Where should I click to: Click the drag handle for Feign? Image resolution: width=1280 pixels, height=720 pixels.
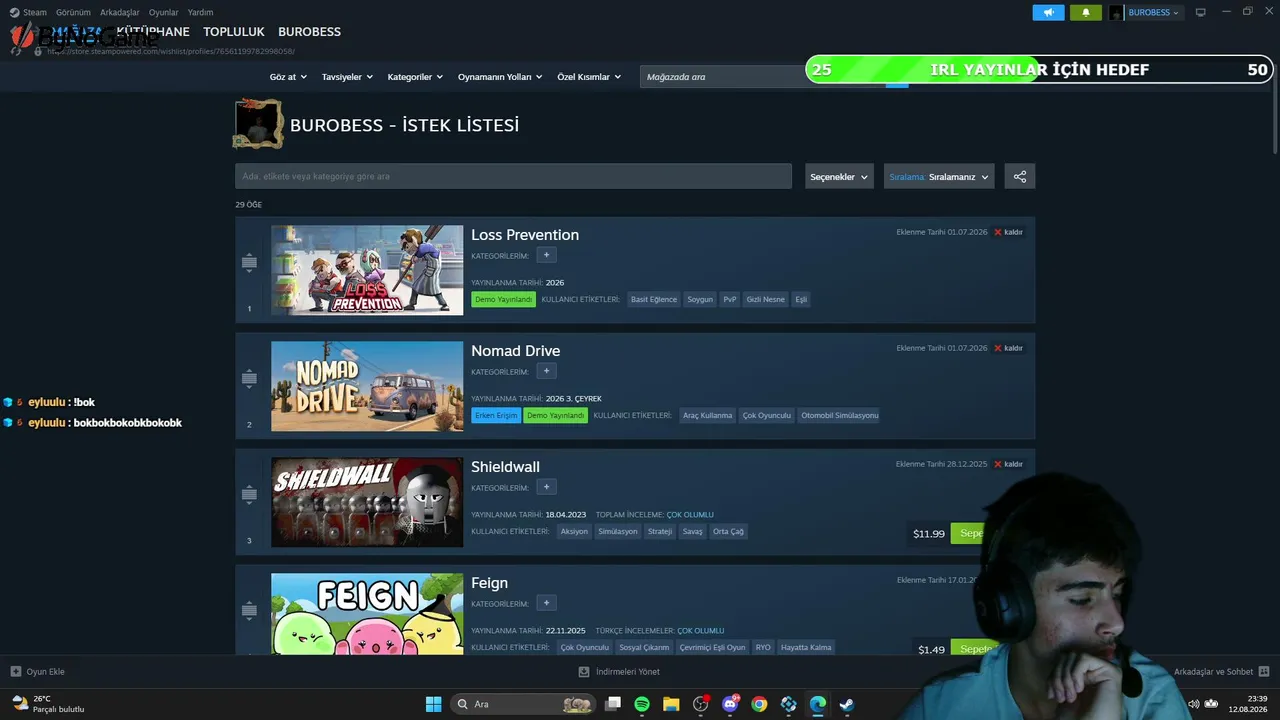(x=249, y=610)
